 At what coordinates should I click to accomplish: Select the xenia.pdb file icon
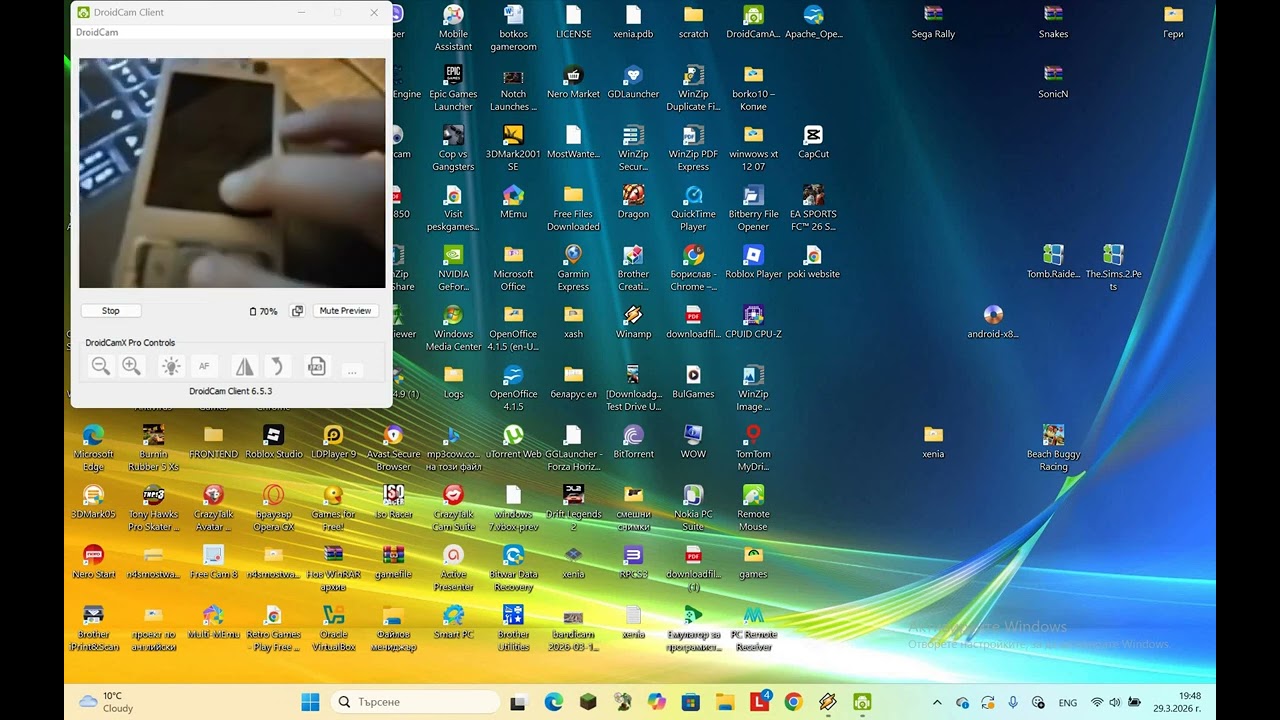pyautogui.click(x=633, y=22)
